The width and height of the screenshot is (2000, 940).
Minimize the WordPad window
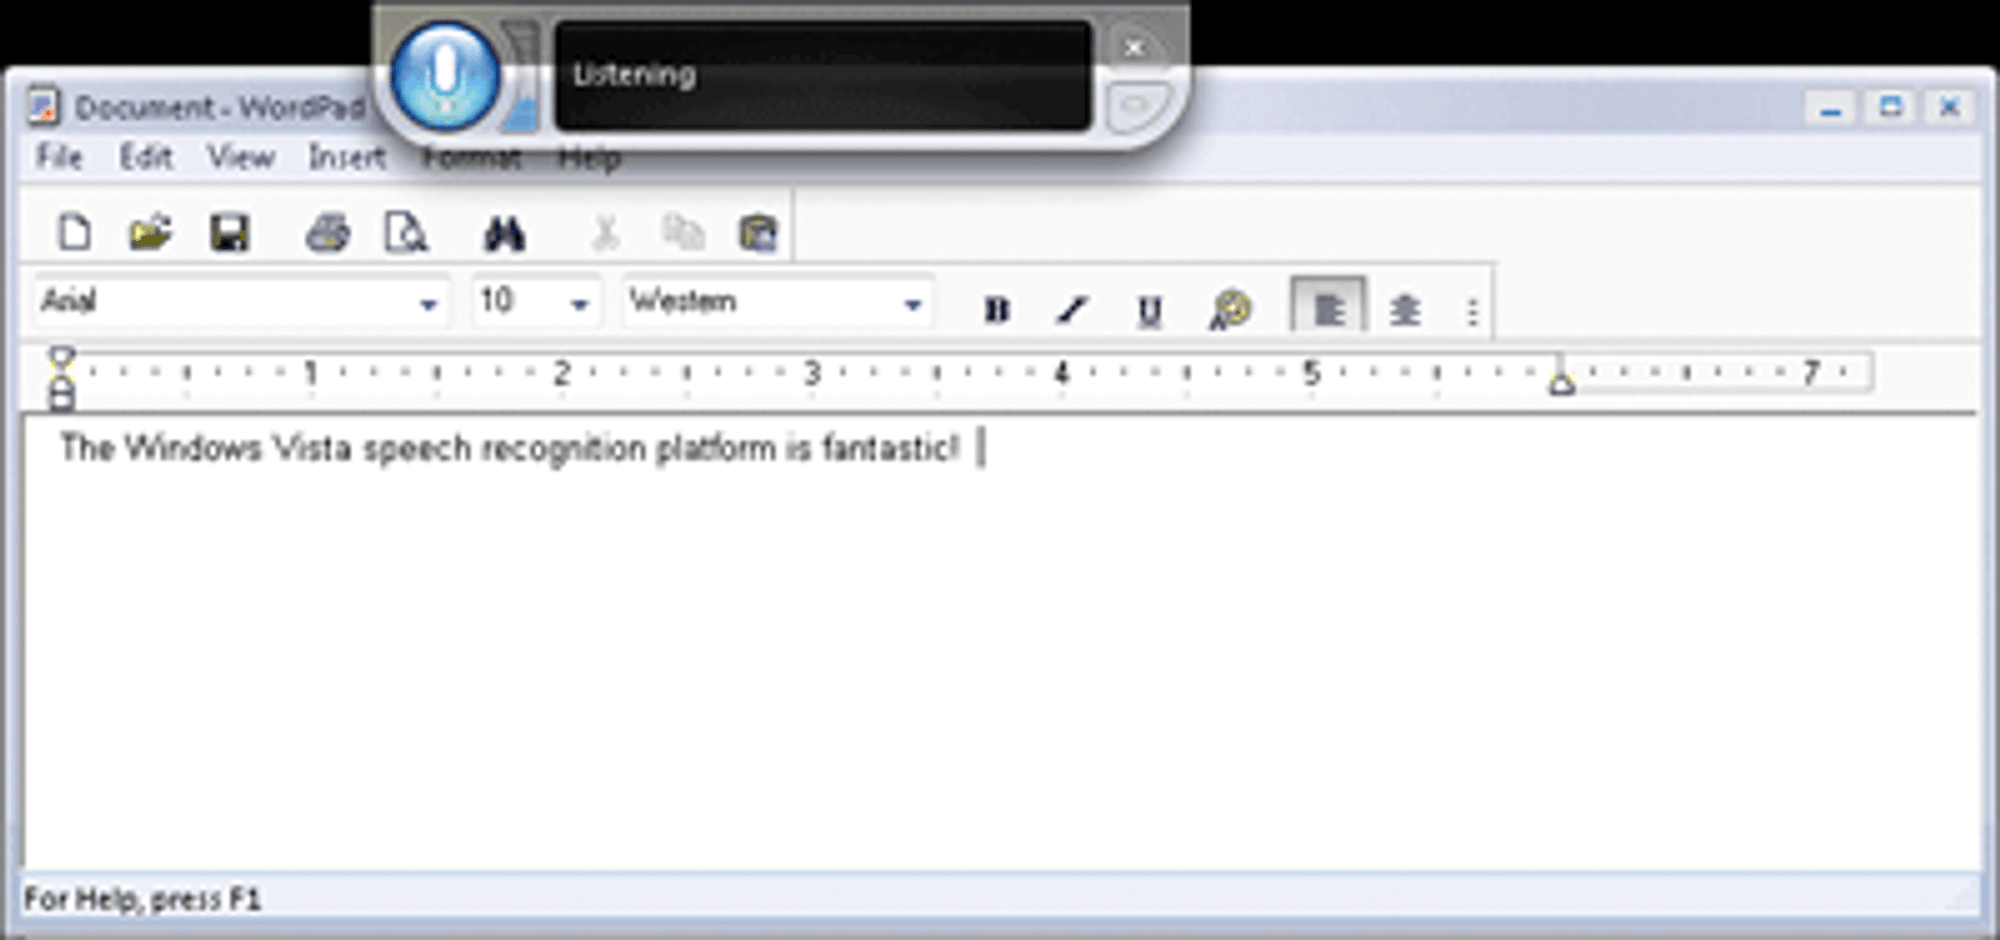click(1830, 108)
